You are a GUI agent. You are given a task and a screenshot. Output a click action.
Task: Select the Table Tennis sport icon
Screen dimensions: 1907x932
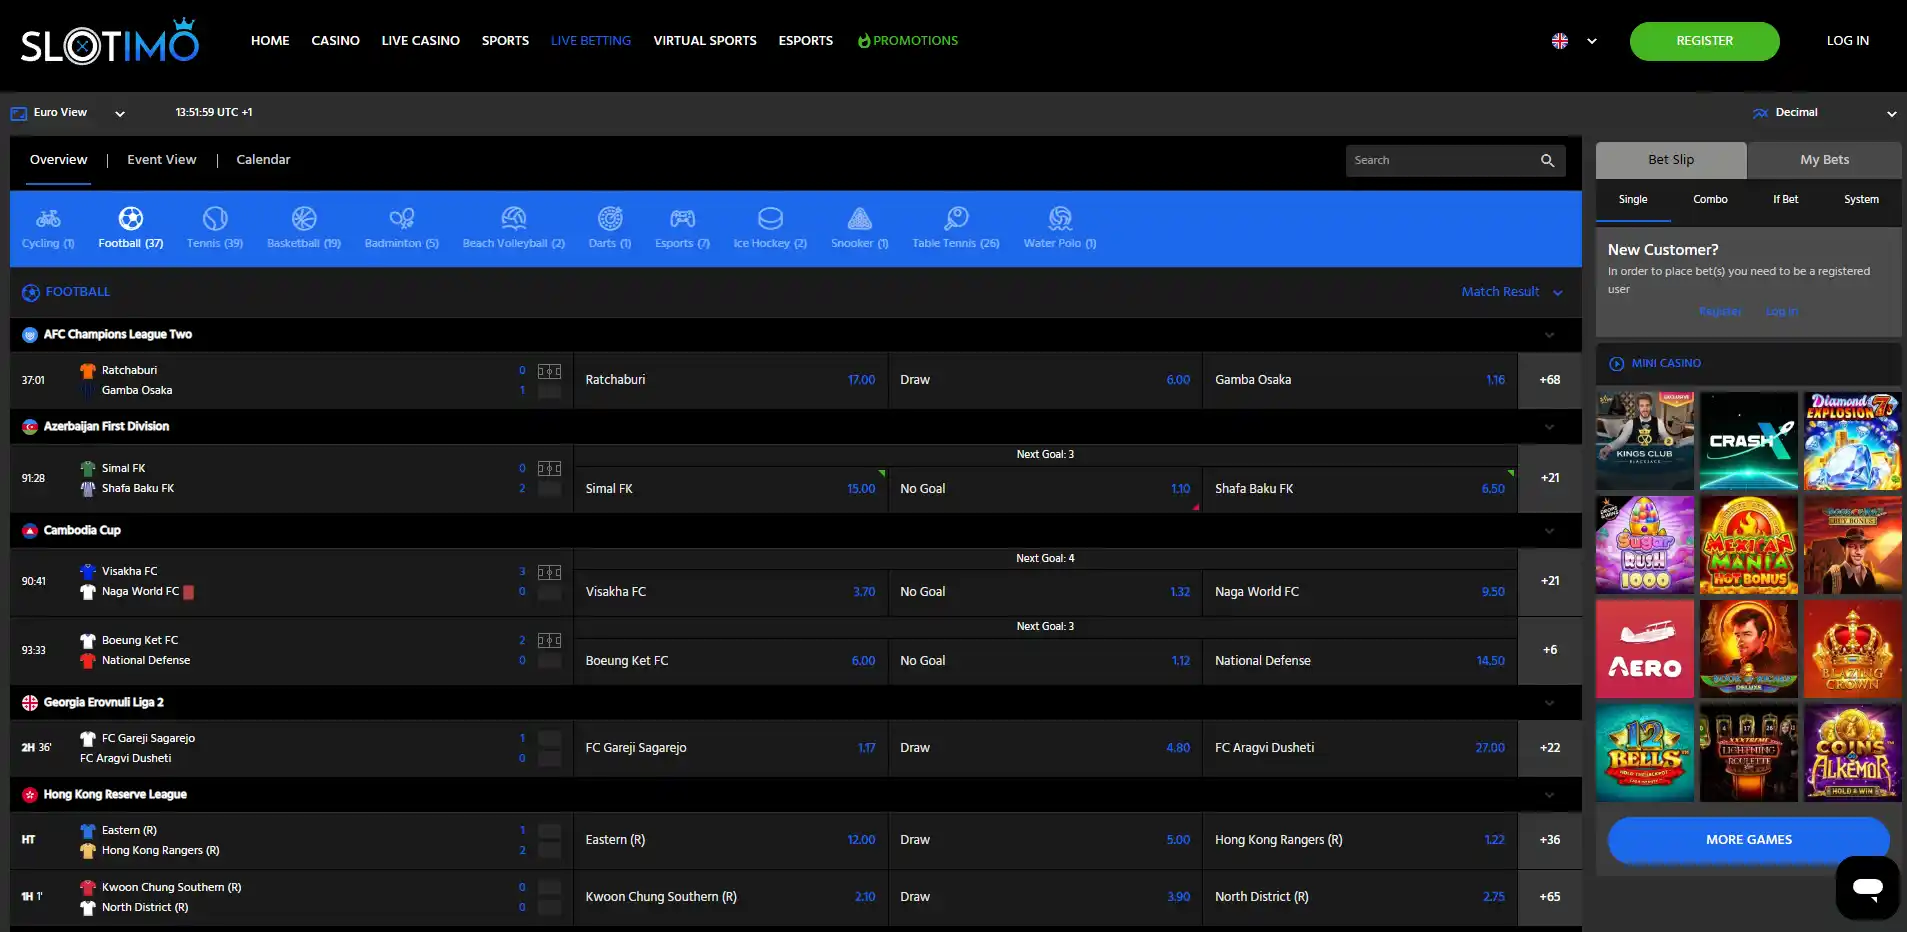(956, 218)
